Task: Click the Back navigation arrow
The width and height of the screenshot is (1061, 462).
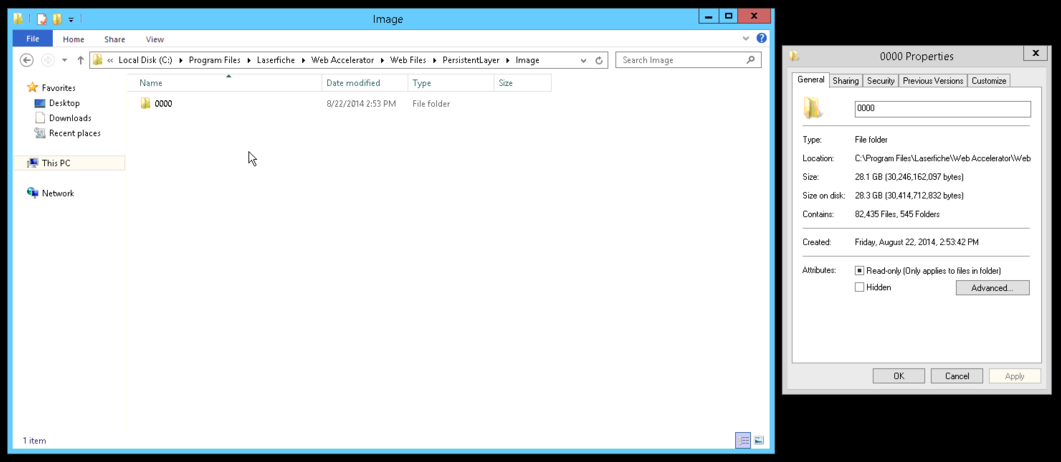Action: pyautogui.click(x=27, y=60)
